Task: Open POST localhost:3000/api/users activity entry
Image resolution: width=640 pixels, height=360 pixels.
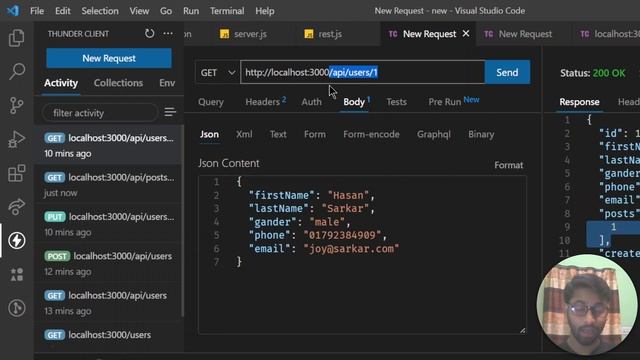Action: point(109,264)
